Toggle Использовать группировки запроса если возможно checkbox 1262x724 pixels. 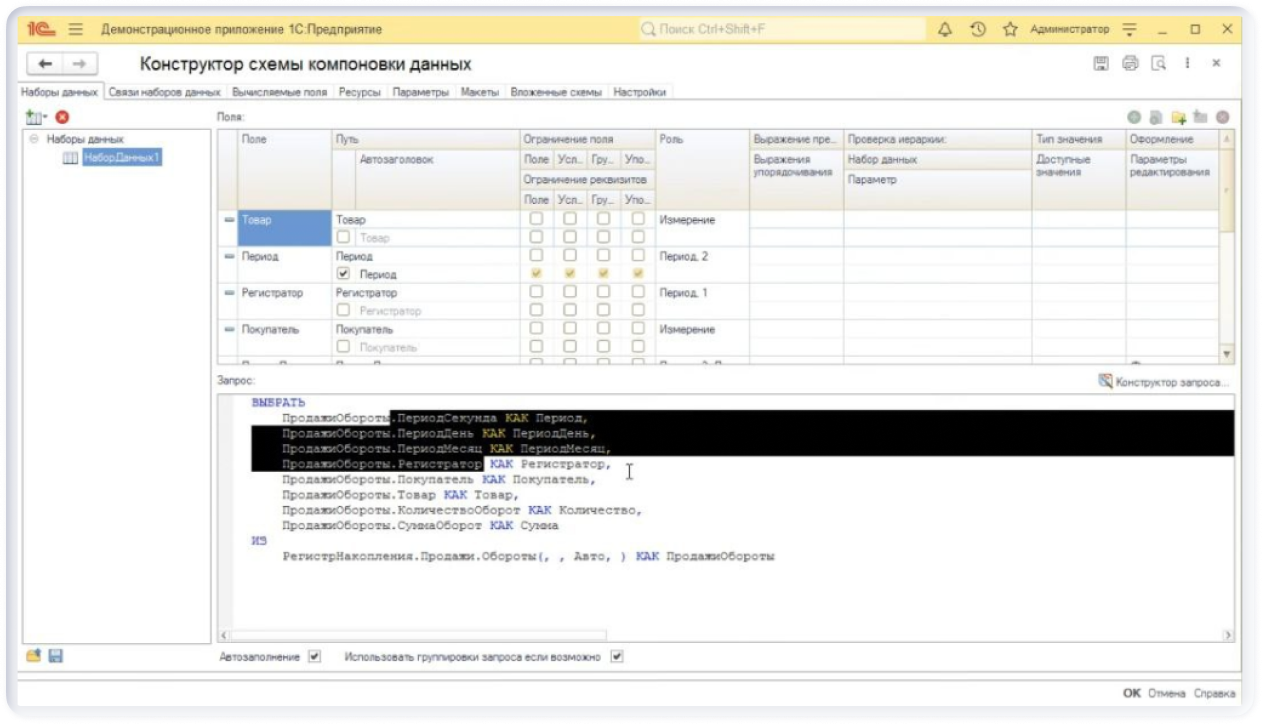tap(617, 657)
